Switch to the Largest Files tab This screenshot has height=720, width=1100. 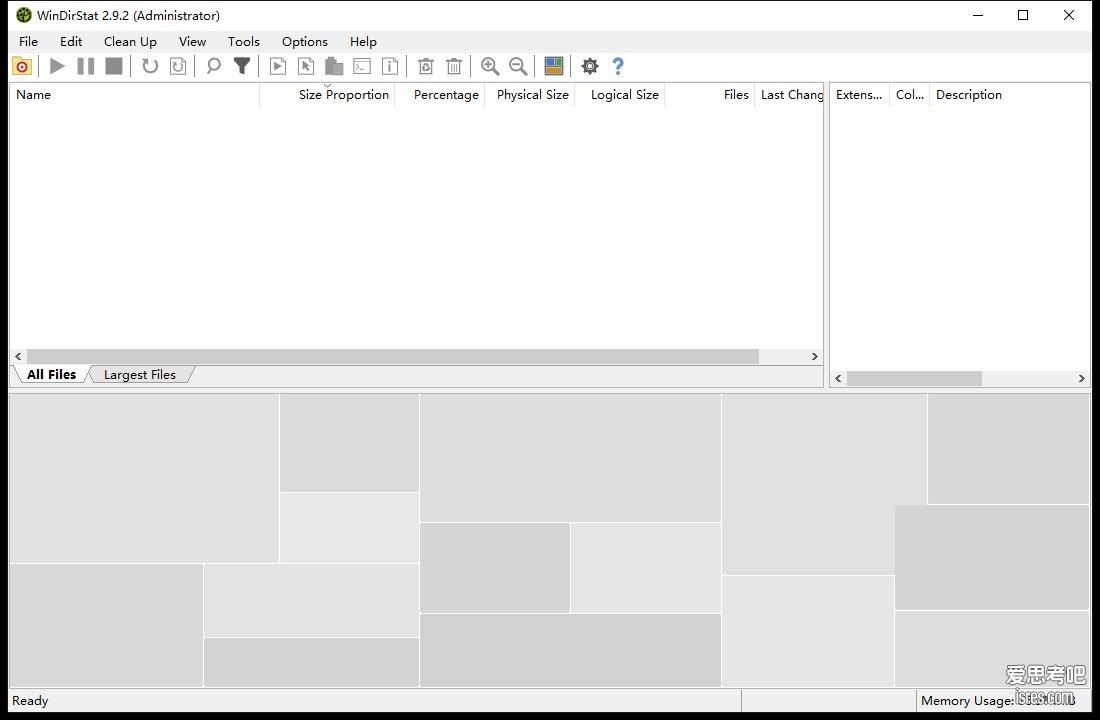pyautogui.click(x=140, y=375)
